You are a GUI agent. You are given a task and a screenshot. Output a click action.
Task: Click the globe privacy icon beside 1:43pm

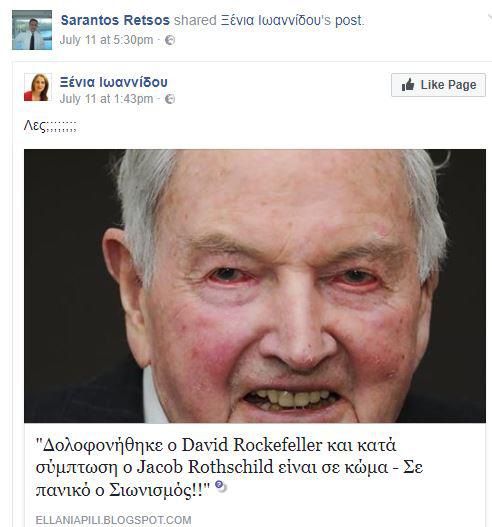170,99
